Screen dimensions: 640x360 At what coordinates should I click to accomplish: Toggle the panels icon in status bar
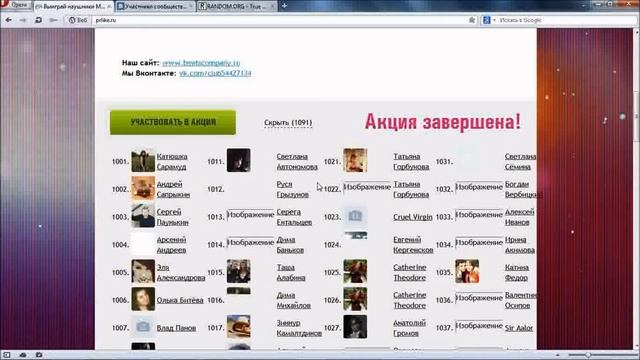point(7,355)
